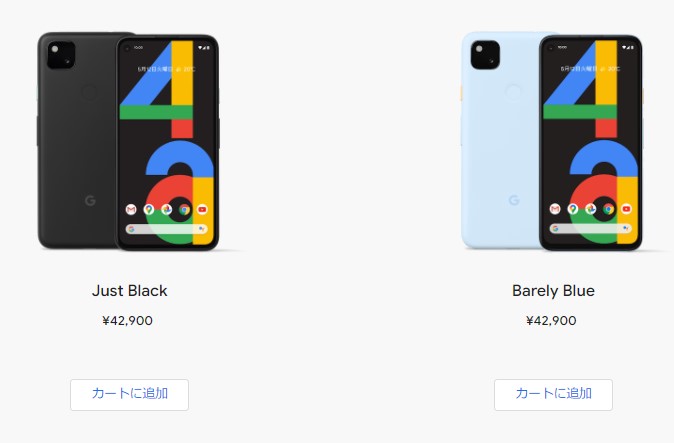Select the Barely Blue phone image
This screenshot has height=443, width=674.
pyautogui.click(x=552, y=141)
